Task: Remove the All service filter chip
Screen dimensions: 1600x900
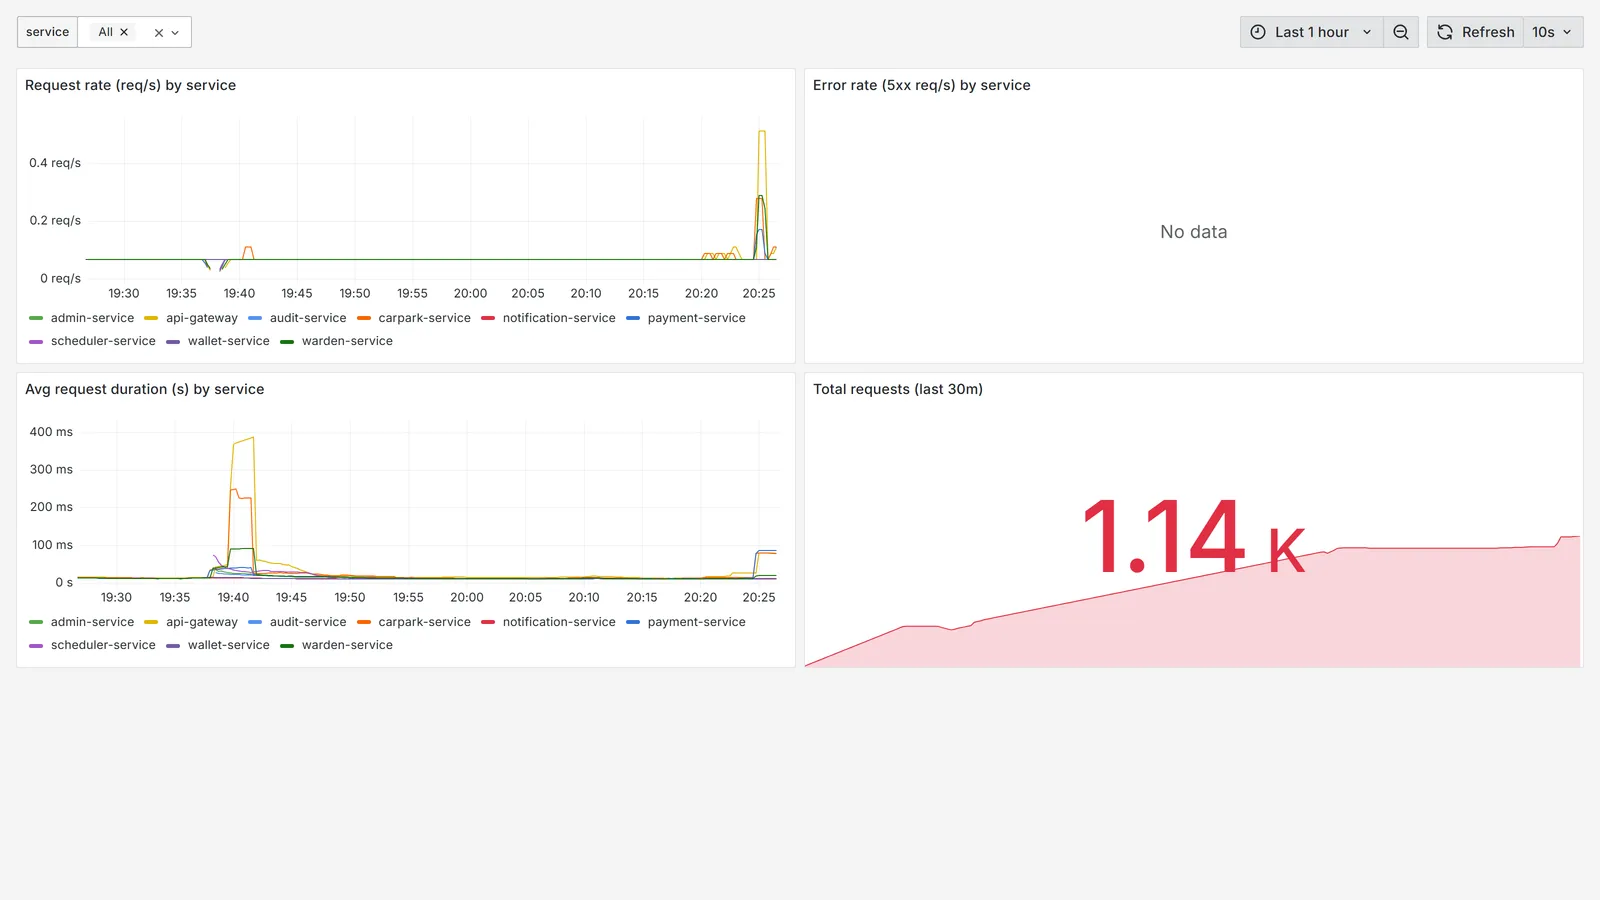Action: coord(124,32)
